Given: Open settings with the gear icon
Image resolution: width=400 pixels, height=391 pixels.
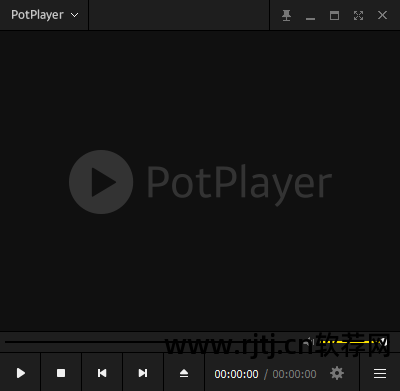Looking at the screenshot, I should pyautogui.click(x=337, y=373).
